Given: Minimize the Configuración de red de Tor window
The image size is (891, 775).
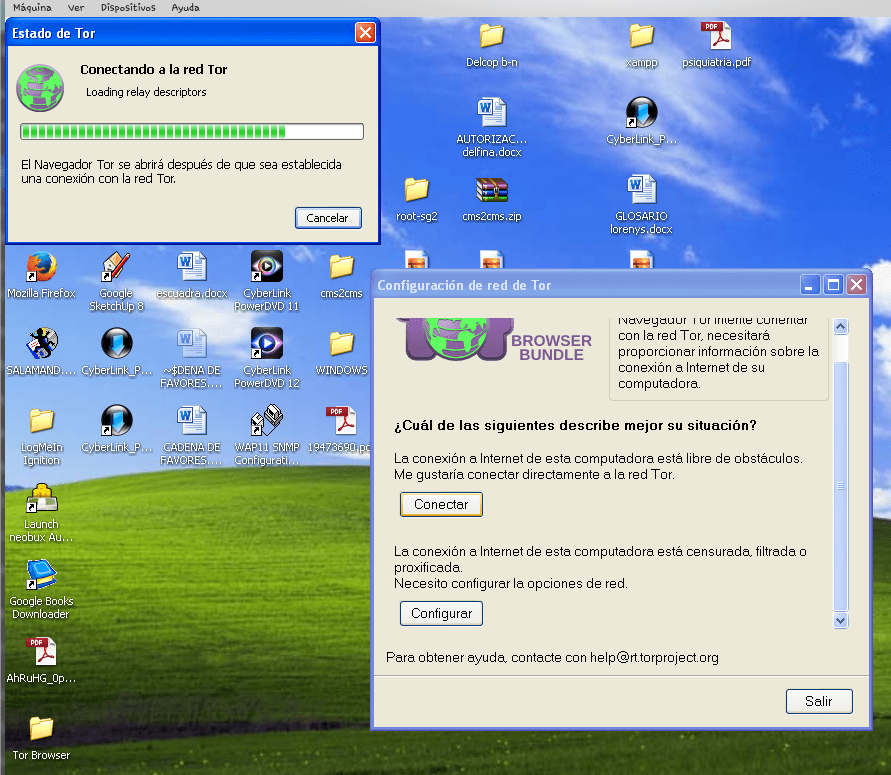Looking at the screenshot, I should click(x=810, y=285).
